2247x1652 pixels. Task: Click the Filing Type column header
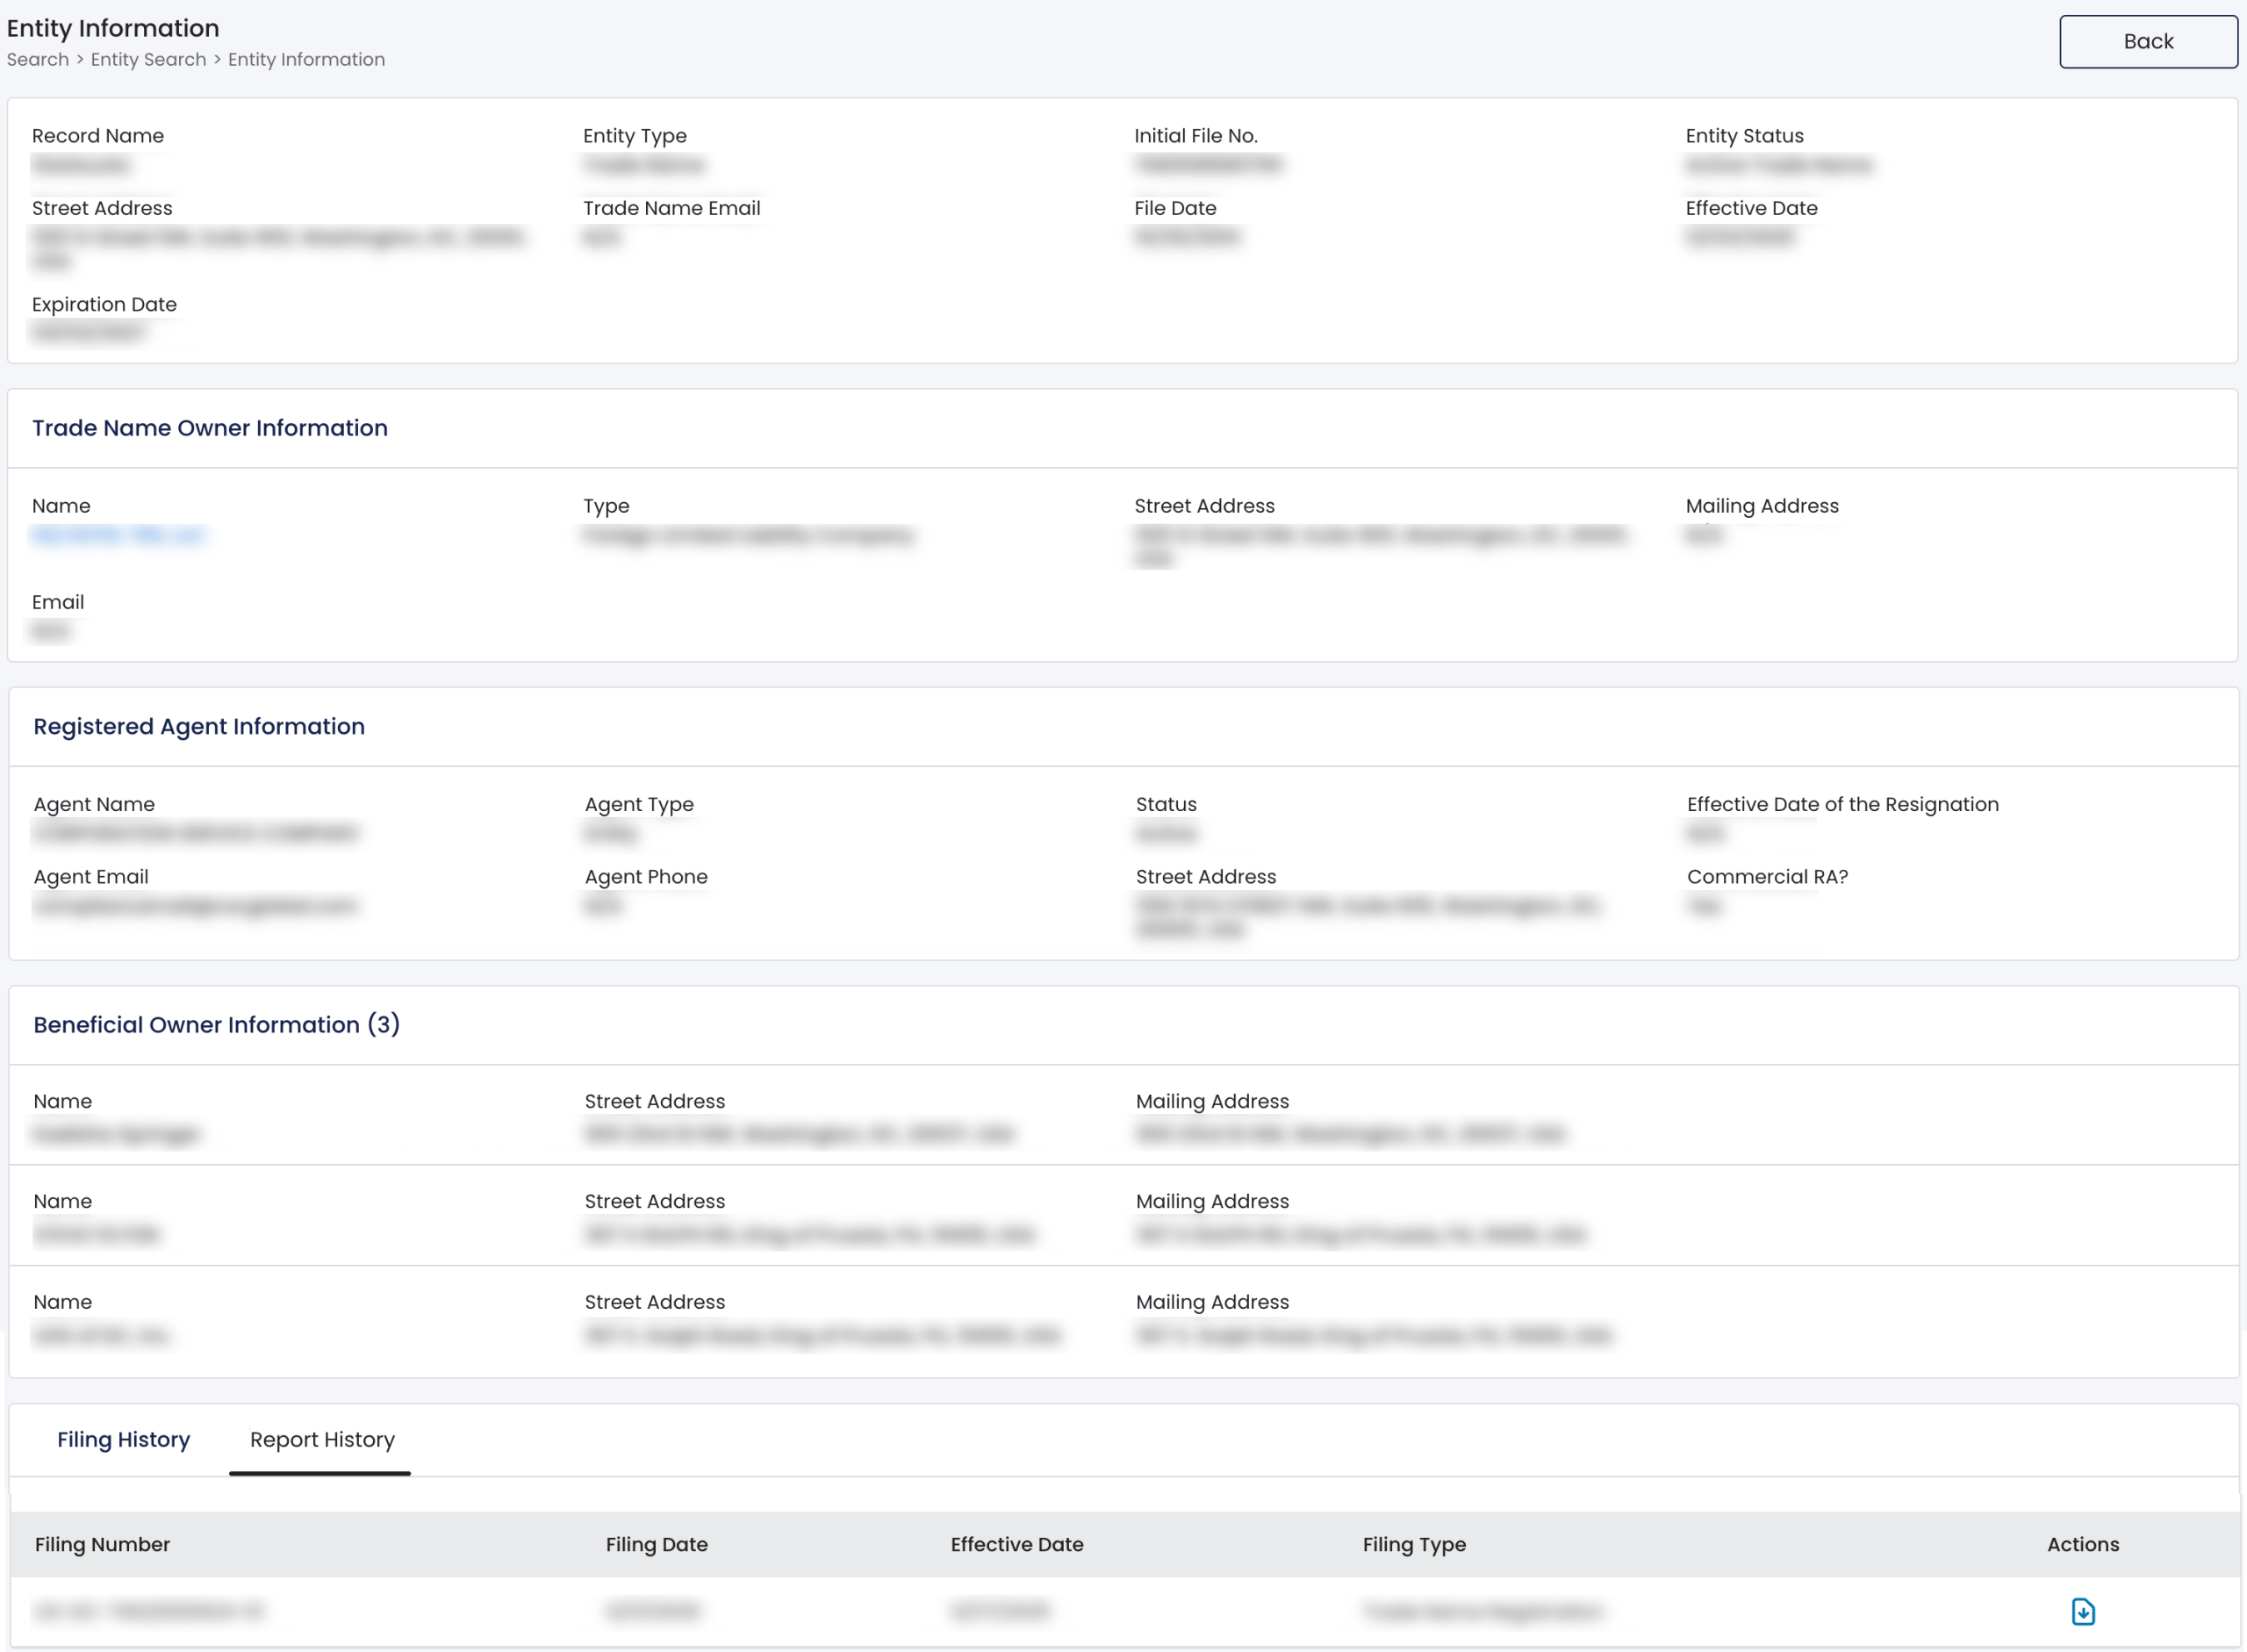1414,1544
